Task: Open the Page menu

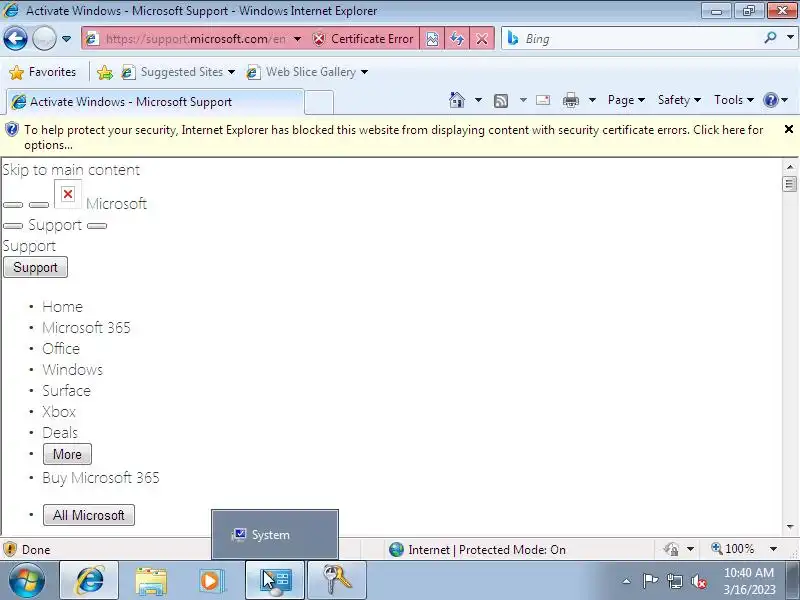Action: point(626,100)
